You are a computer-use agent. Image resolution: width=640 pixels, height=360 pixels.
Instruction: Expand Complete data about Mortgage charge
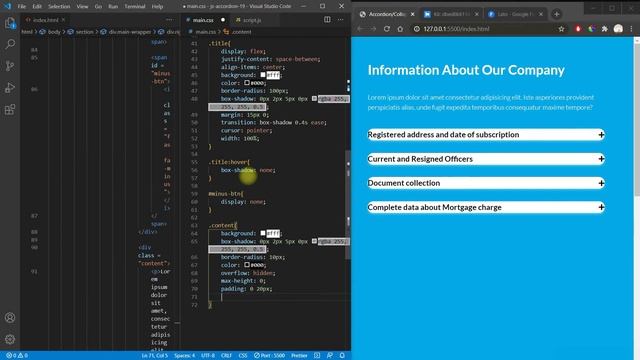[x=486, y=207]
